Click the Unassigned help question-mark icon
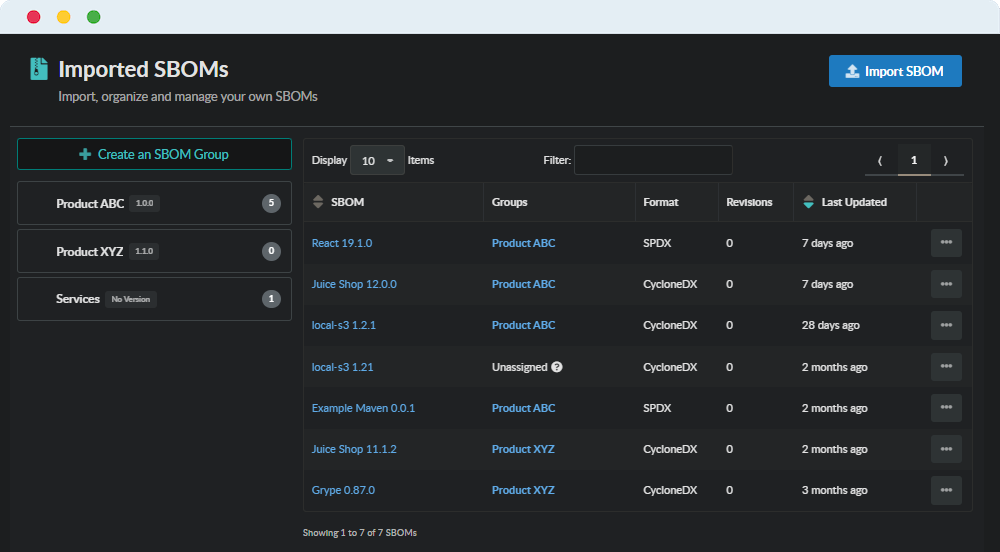1000x552 pixels. pyautogui.click(x=557, y=367)
